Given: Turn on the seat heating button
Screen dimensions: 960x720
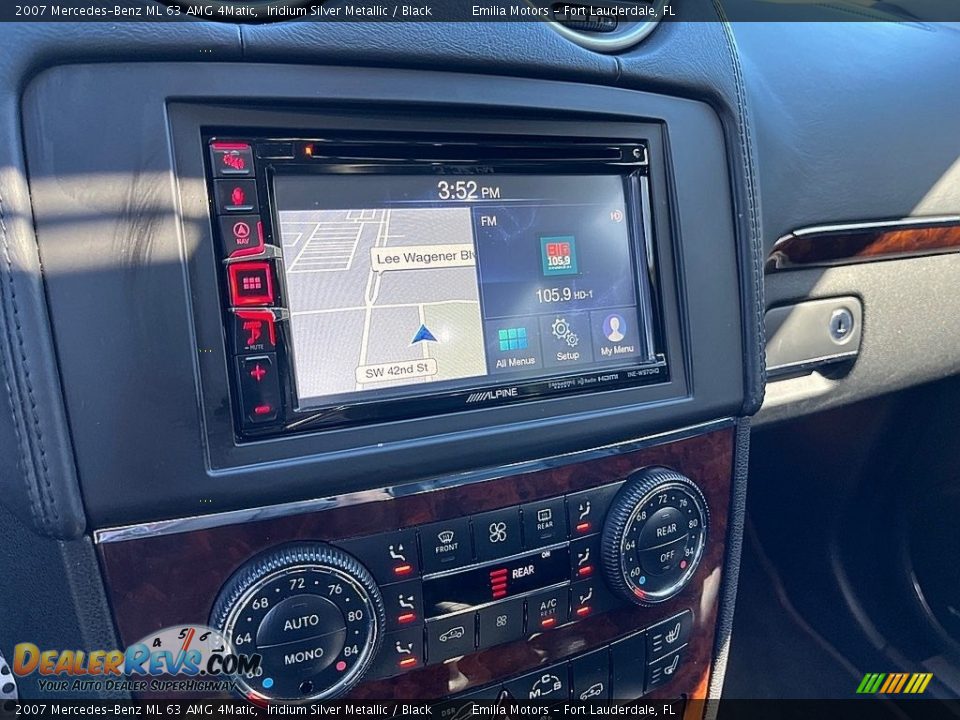Looking at the screenshot, I should (670, 634).
